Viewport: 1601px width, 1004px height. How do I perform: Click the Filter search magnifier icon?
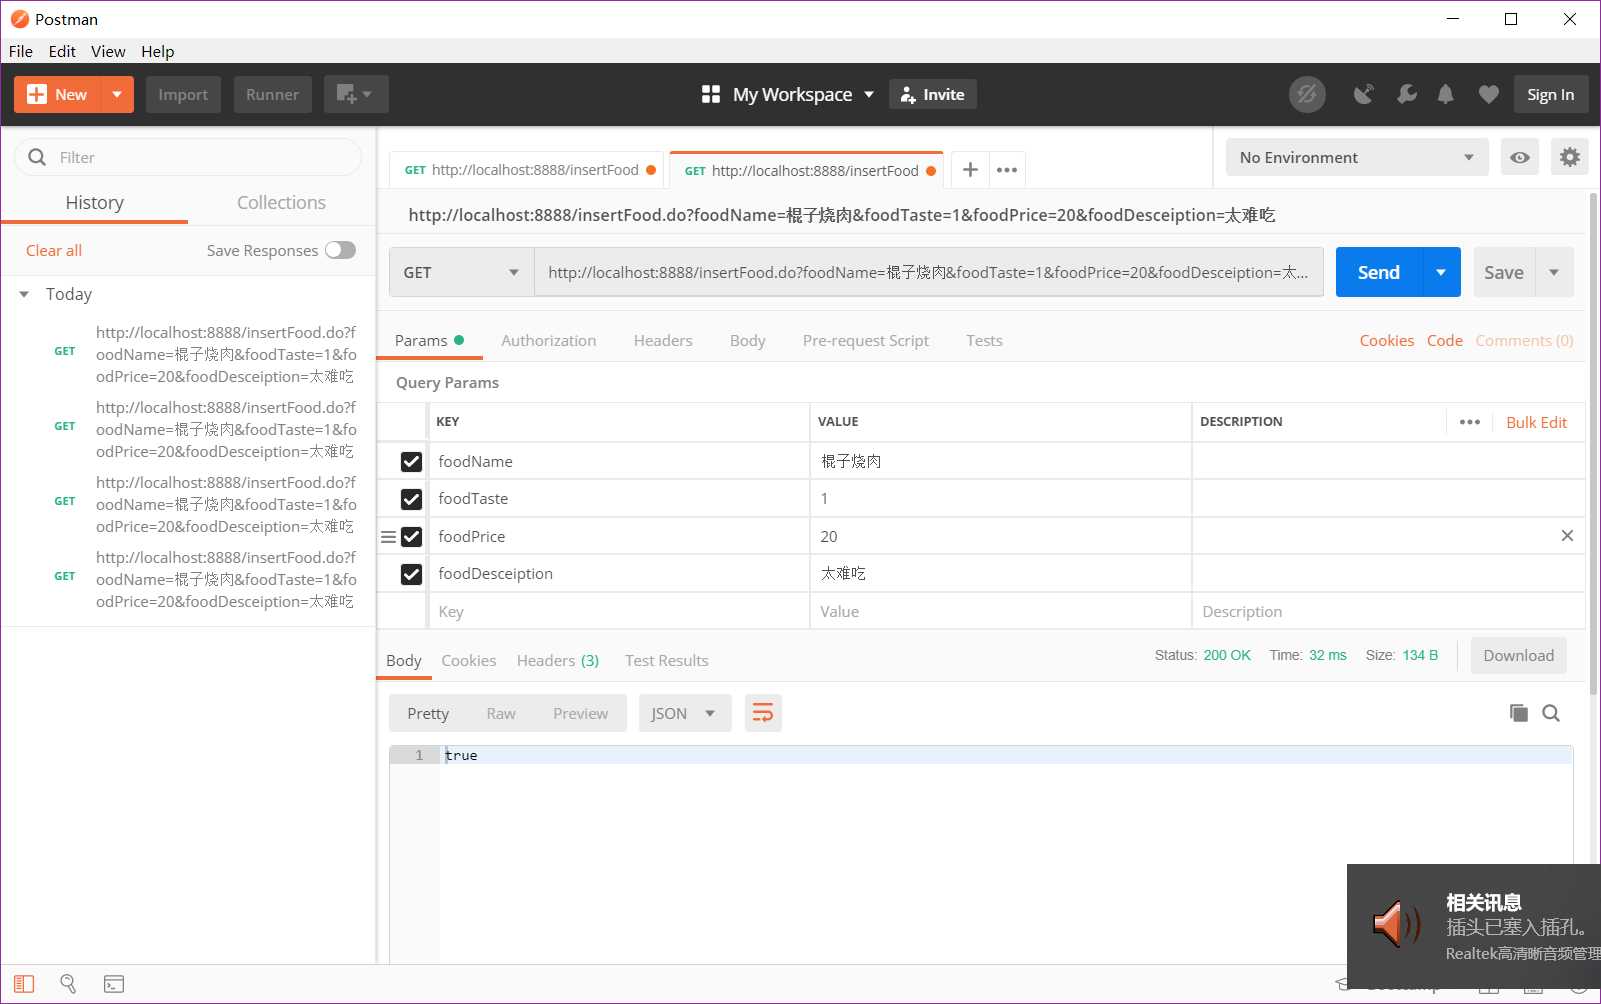point(37,157)
